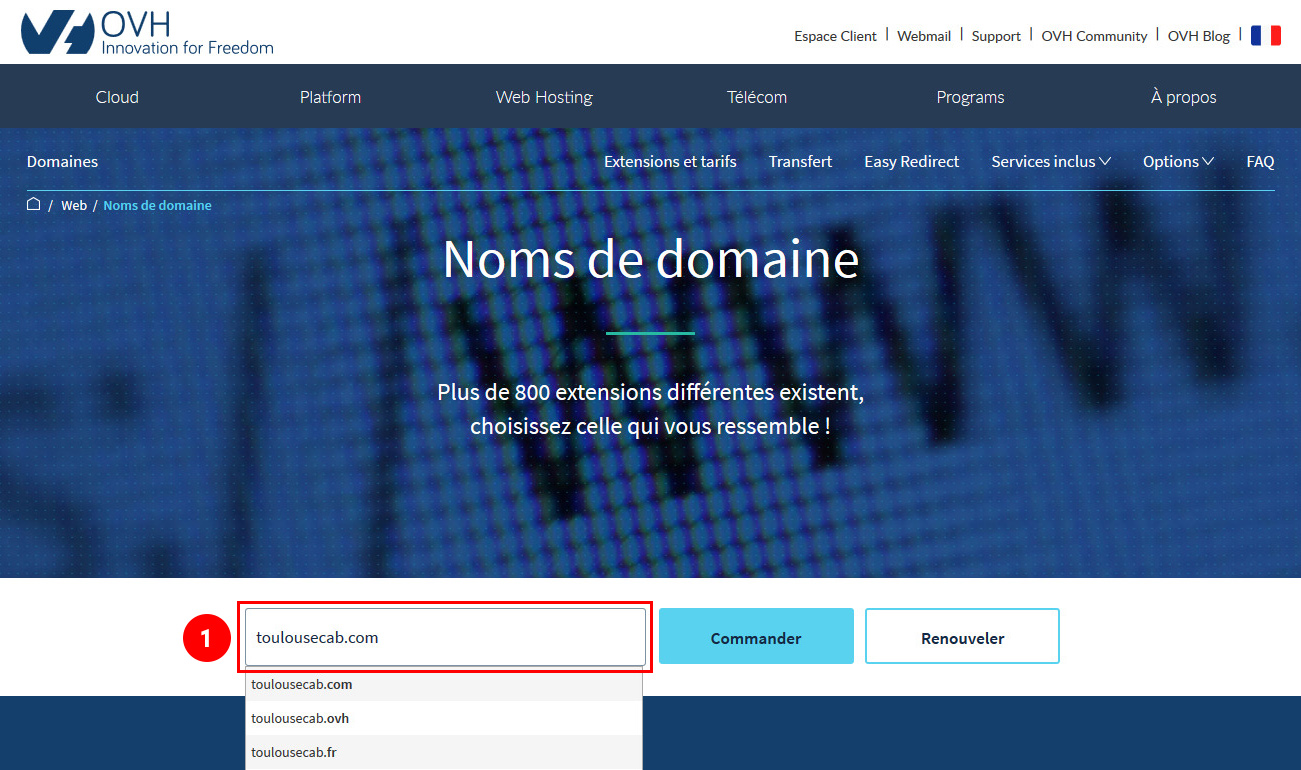1301x770 pixels.
Task: Select toulousecab.ovh suggestion
Action: point(444,718)
